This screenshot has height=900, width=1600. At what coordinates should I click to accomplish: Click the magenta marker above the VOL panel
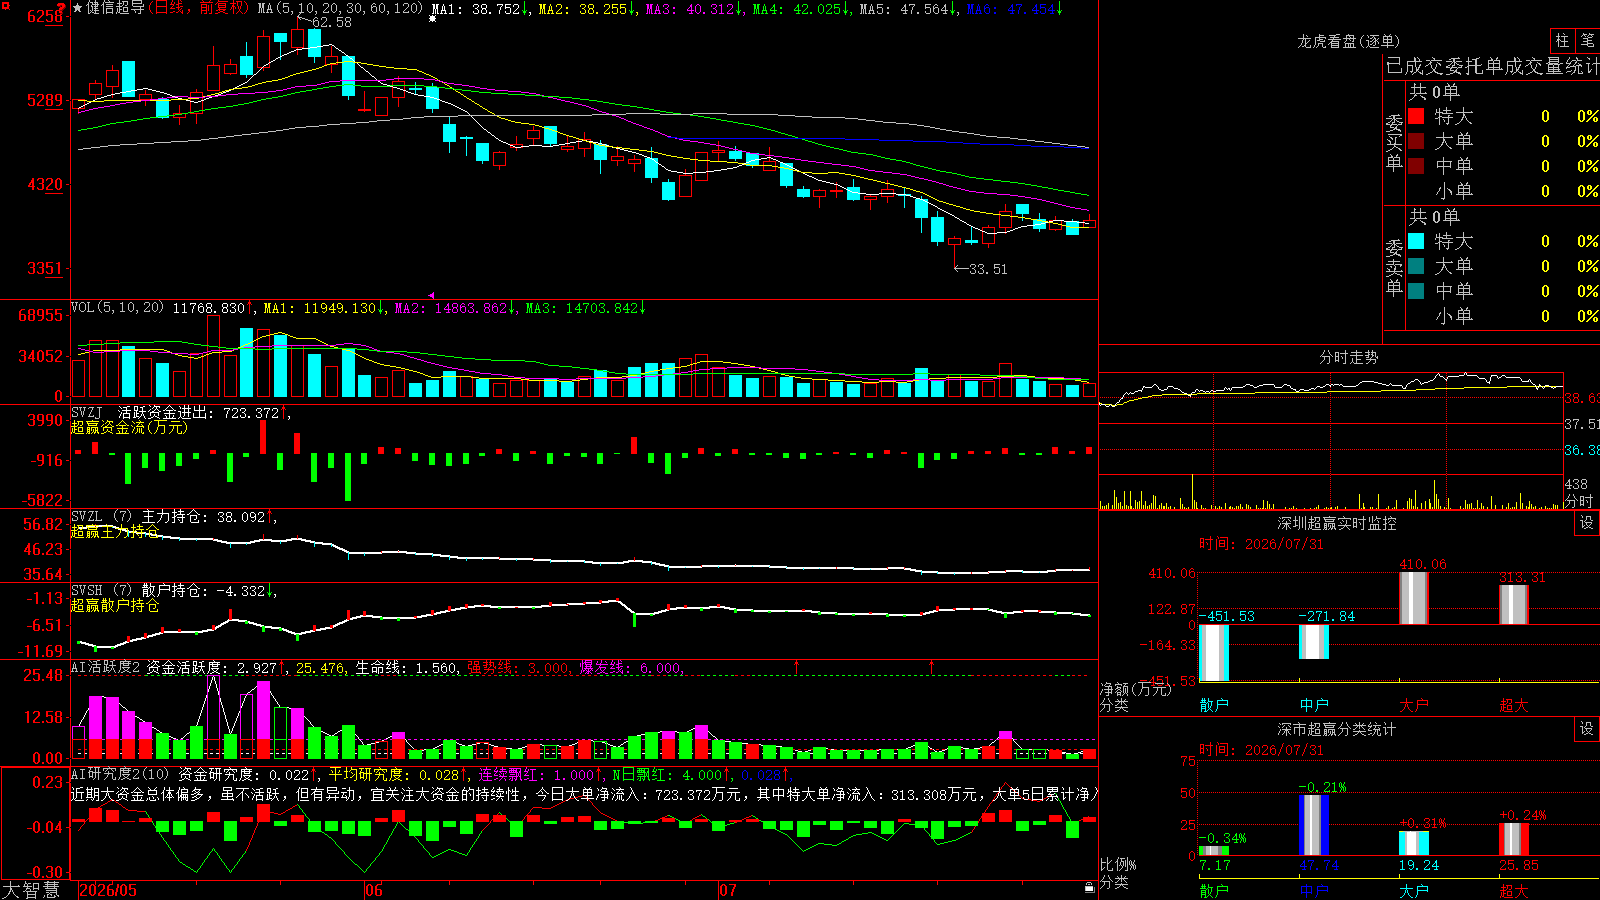pos(431,295)
